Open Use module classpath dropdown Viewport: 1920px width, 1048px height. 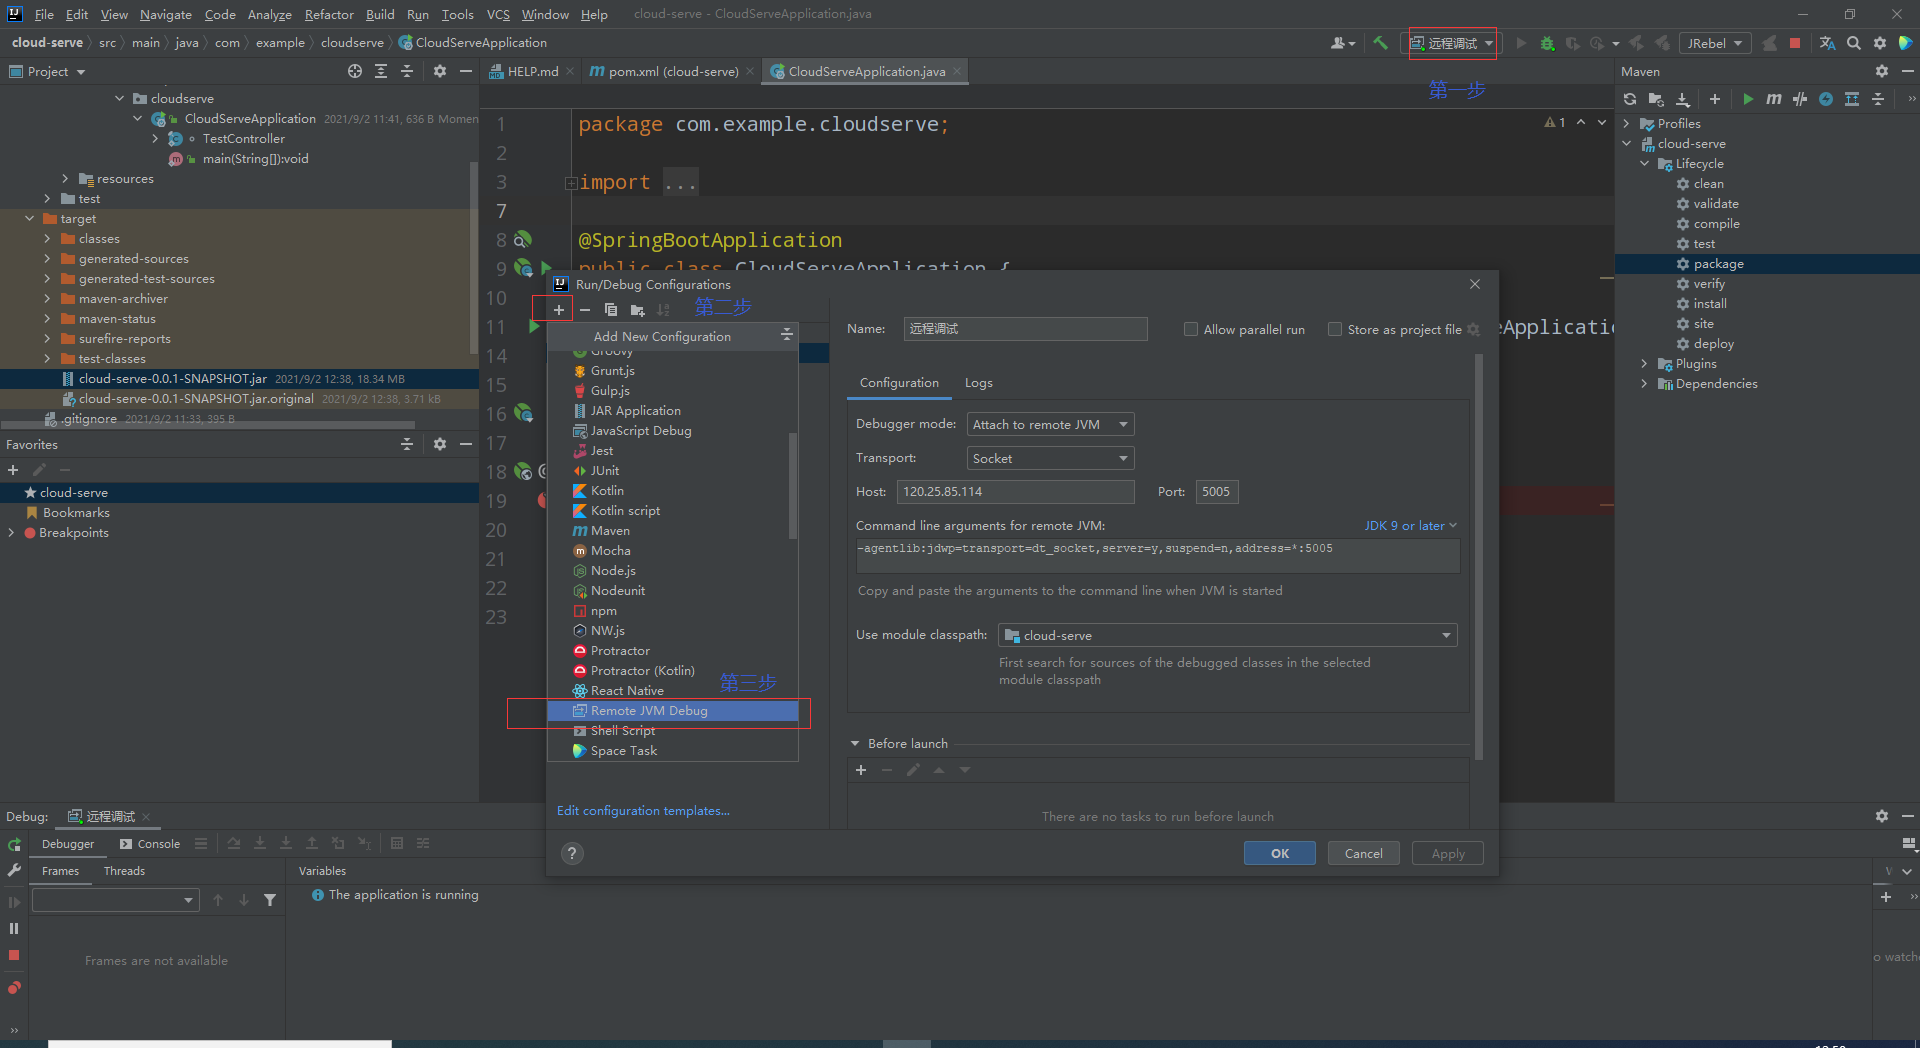point(1228,635)
